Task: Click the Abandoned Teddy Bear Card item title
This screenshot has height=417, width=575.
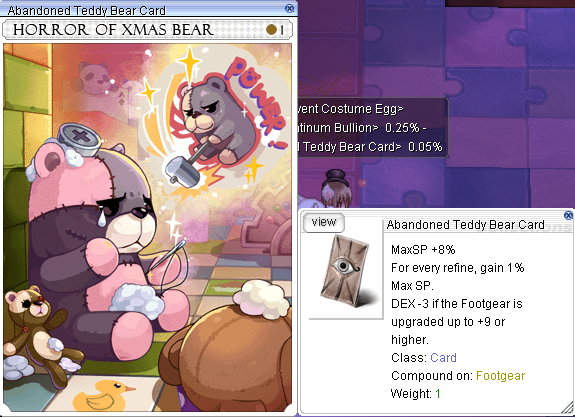Action: tap(465, 224)
